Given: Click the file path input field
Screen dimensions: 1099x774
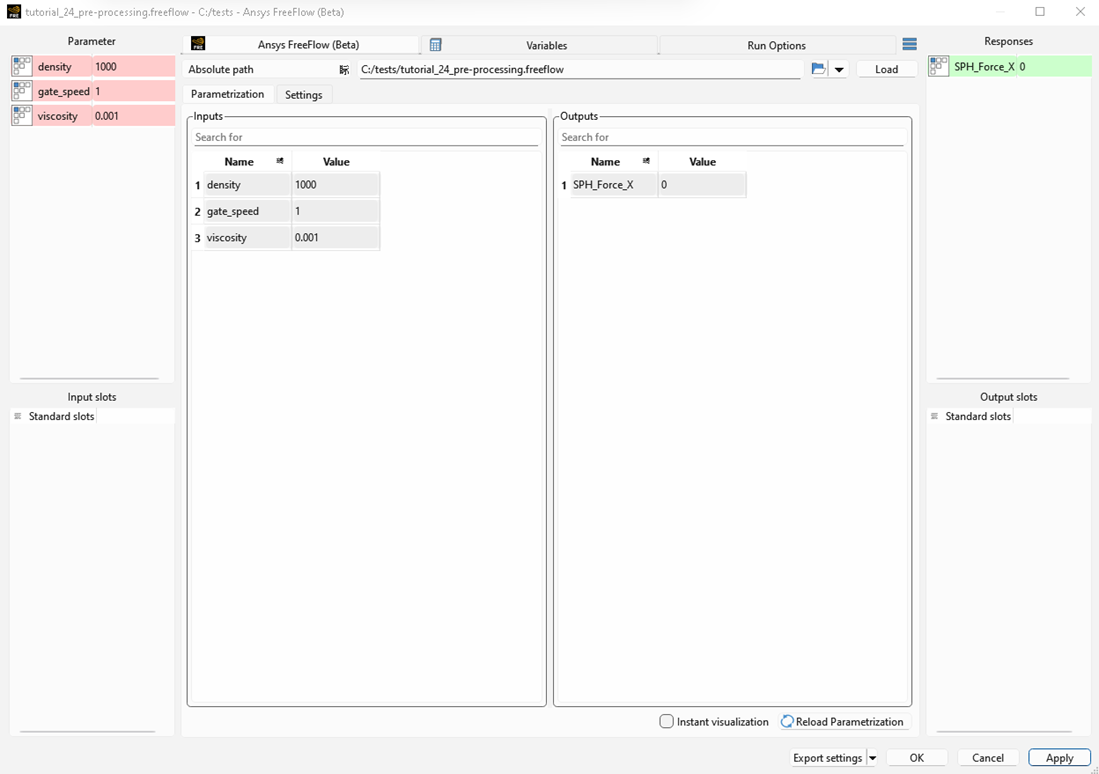Looking at the screenshot, I should [580, 69].
